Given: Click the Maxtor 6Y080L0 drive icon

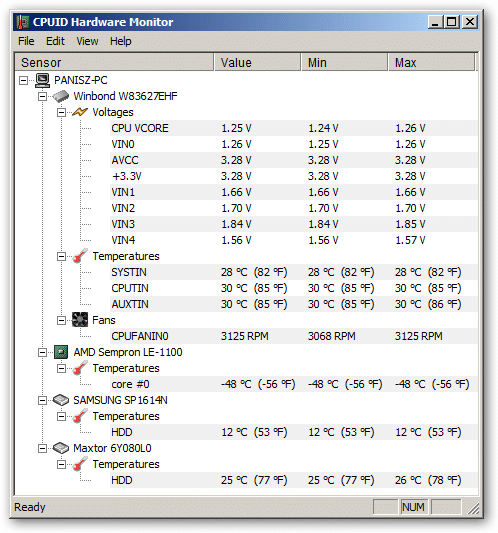Looking at the screenshot, I should coord(61,448).
